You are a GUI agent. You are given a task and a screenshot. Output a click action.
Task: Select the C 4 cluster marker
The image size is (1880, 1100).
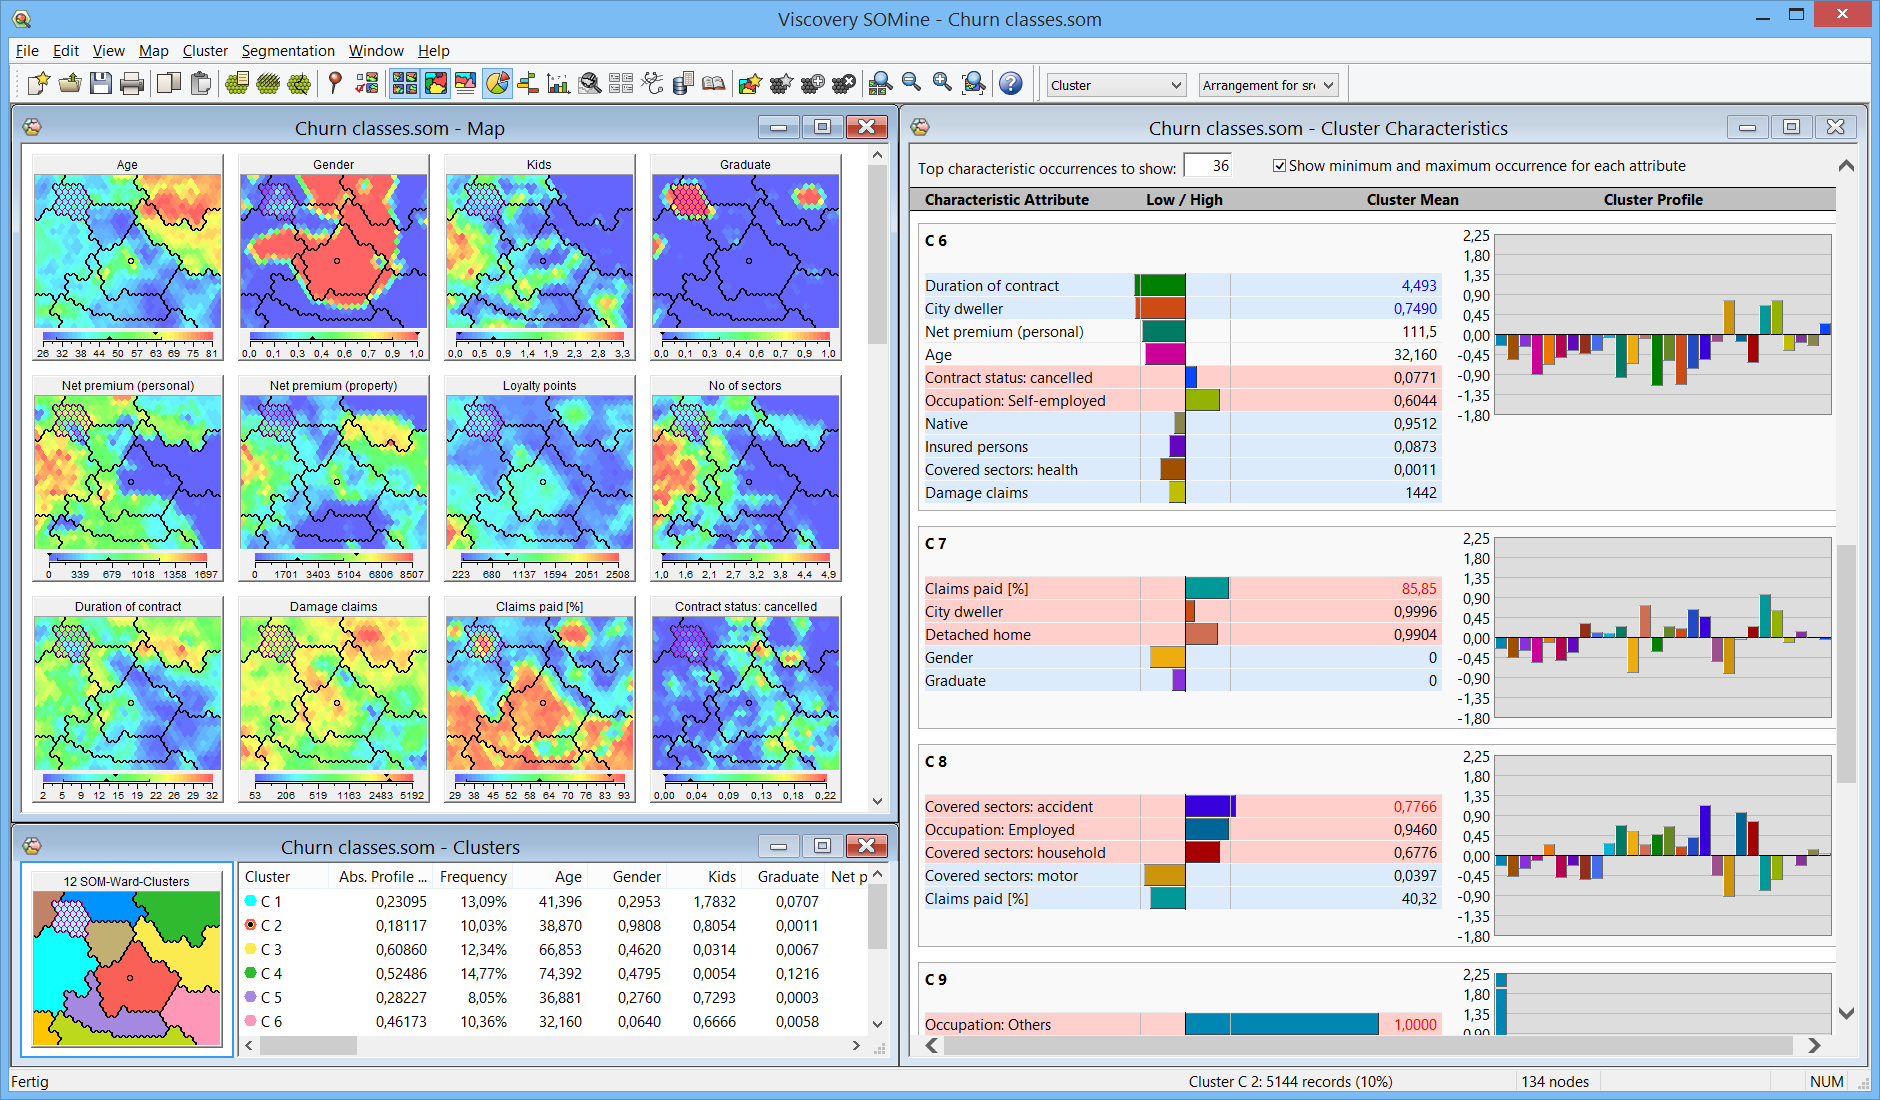tap(251, 973)
